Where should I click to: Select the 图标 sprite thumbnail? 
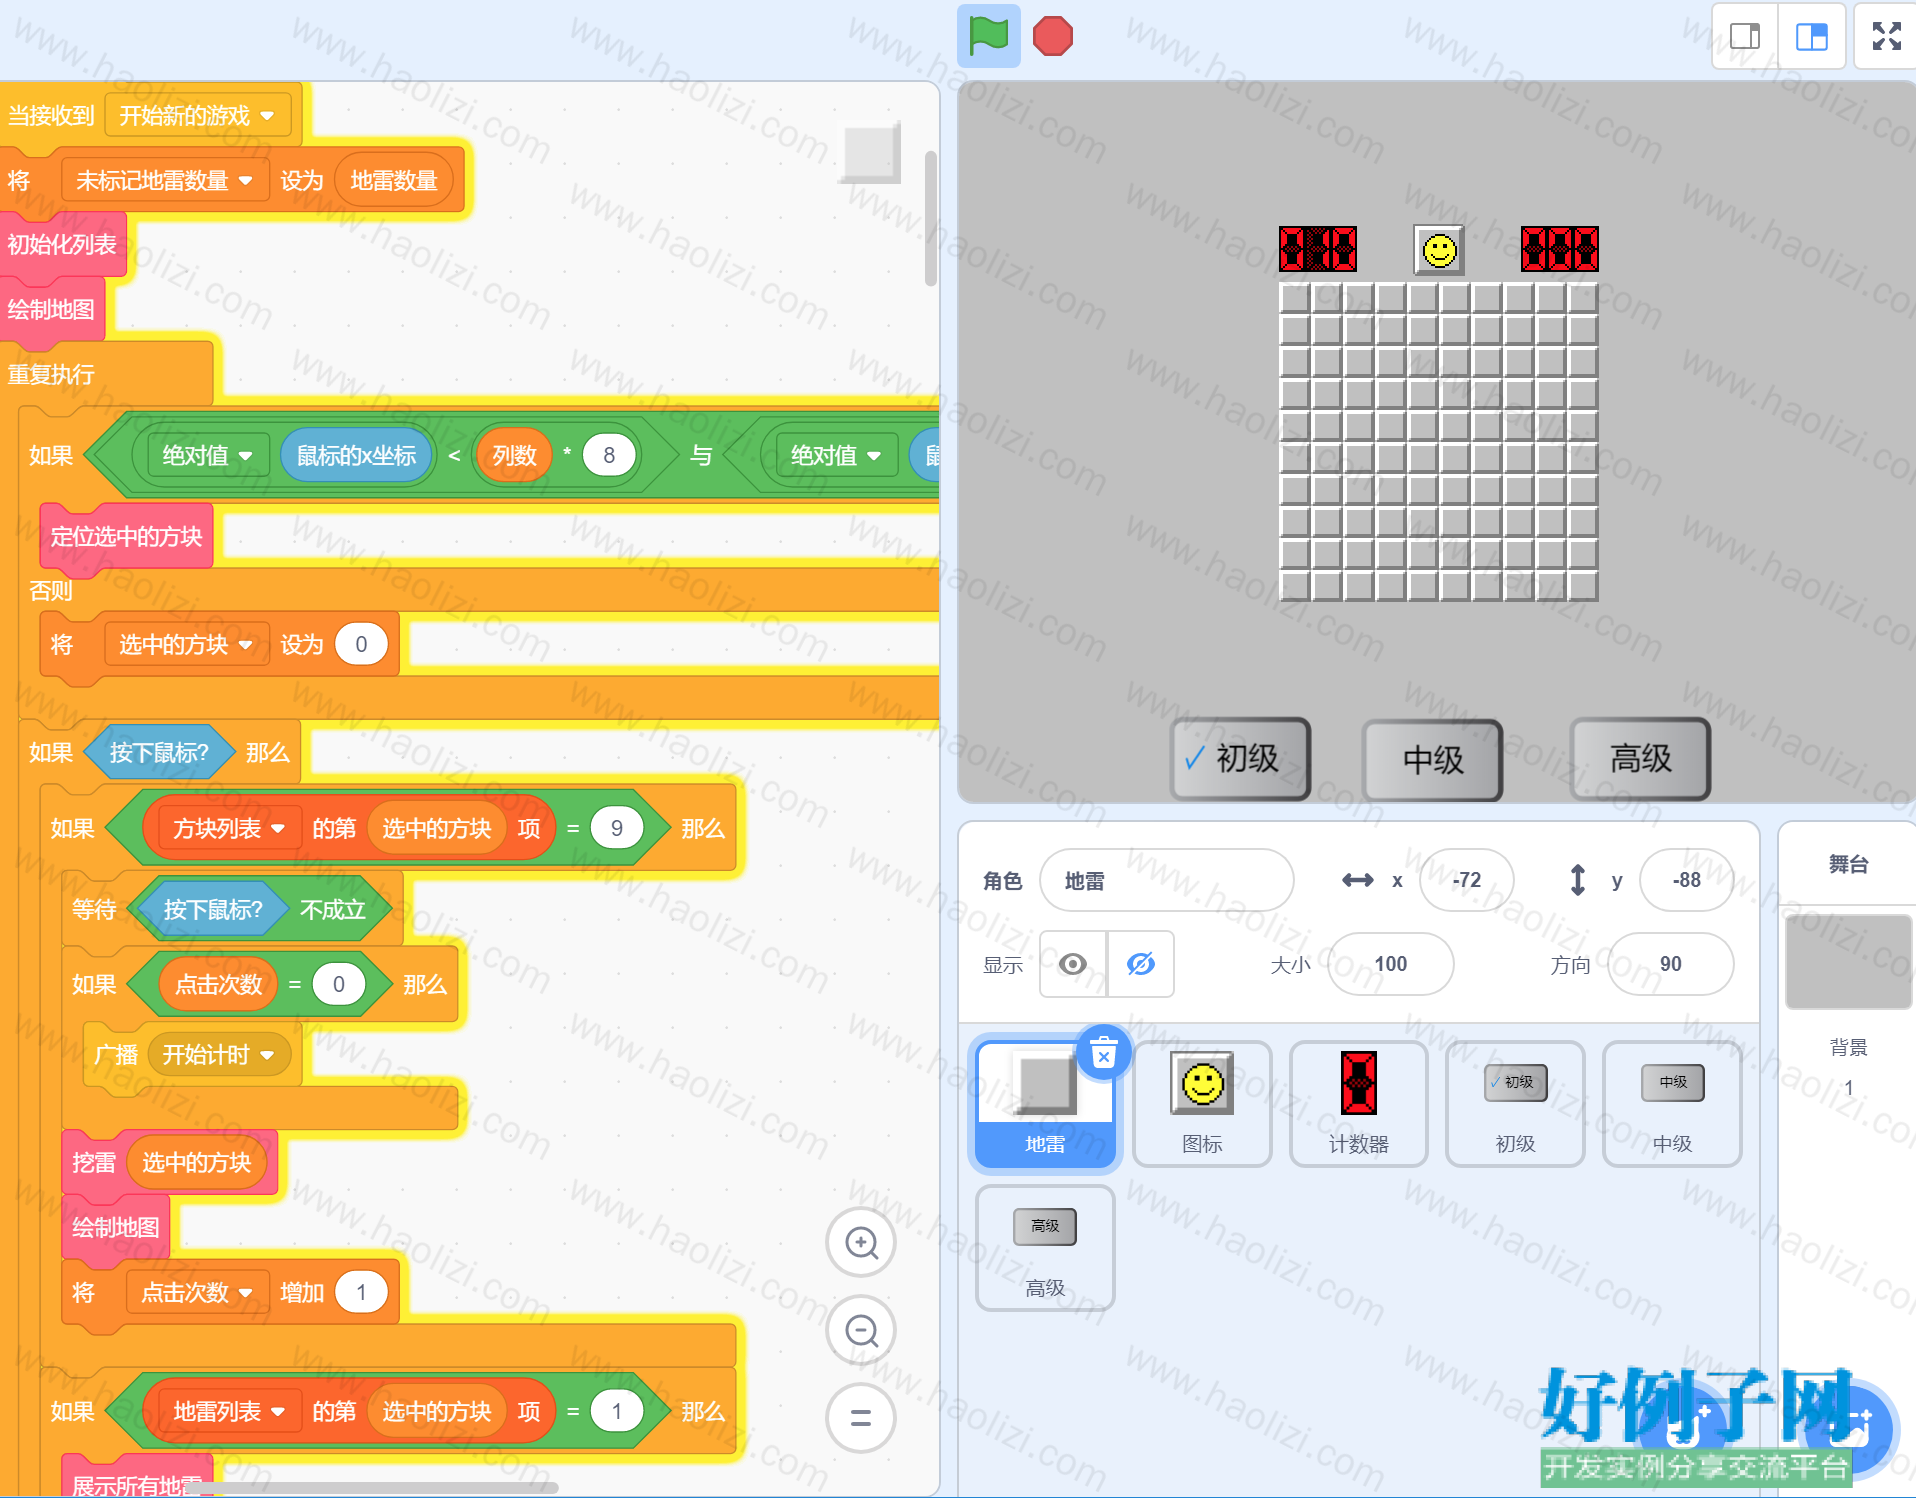pyautogui.click(x=1202, y=1103)
